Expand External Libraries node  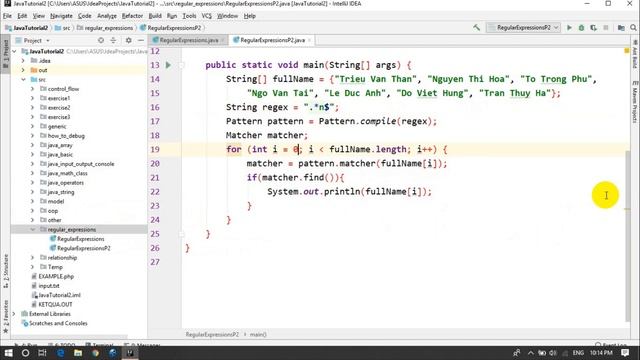[14, 314]
